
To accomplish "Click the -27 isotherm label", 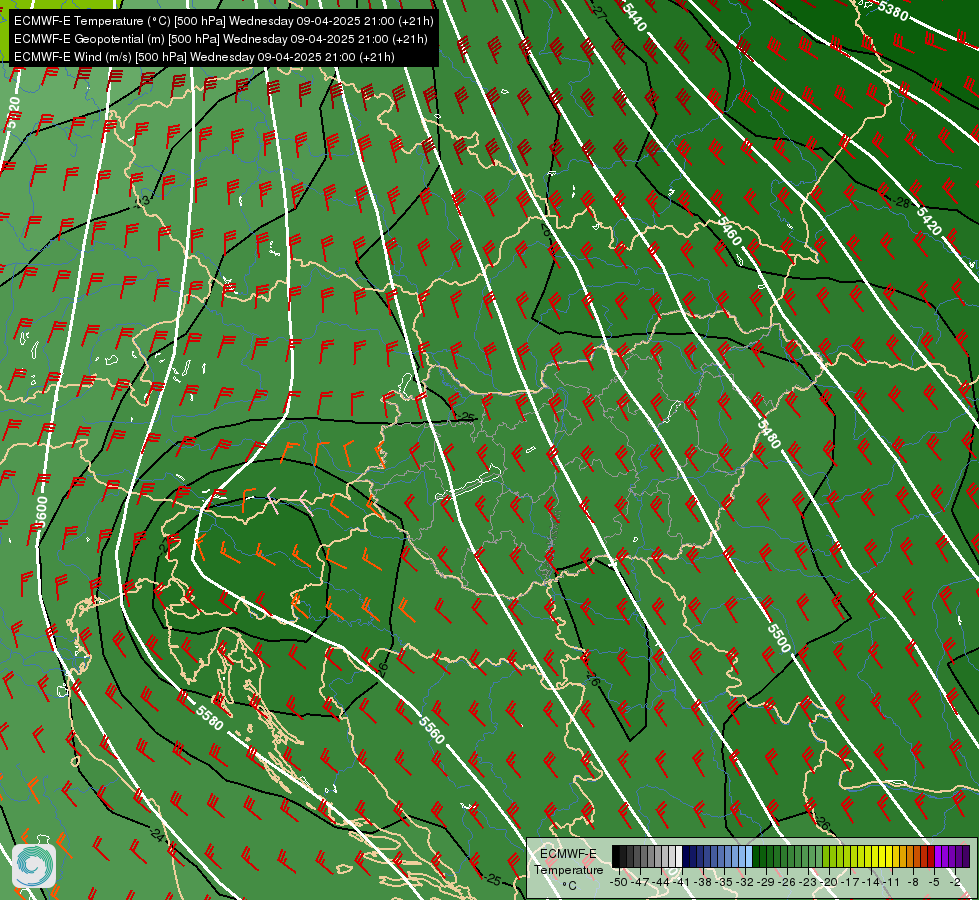I will (x=599, y=12).
